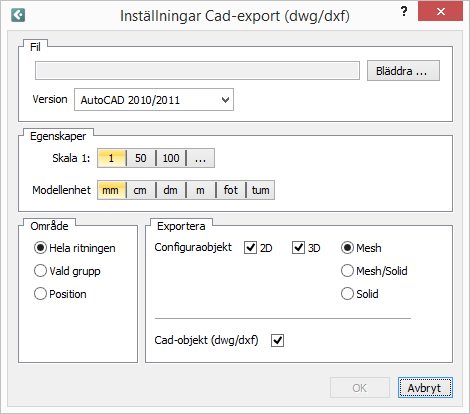Screen dimensions: 470x414
Task: Click Bläddra to browse for file
Action: coord(403,71)
